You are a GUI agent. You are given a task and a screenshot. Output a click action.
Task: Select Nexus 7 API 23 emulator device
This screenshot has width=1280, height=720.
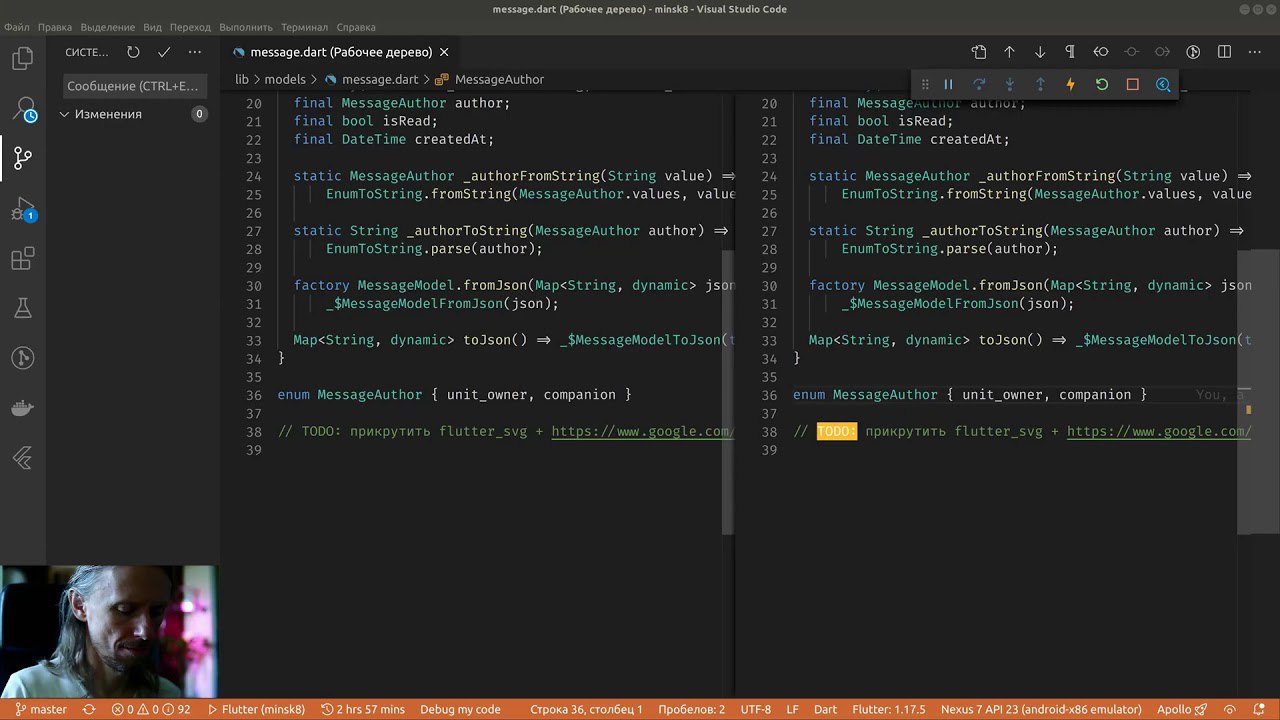[x=1041, y=709]
